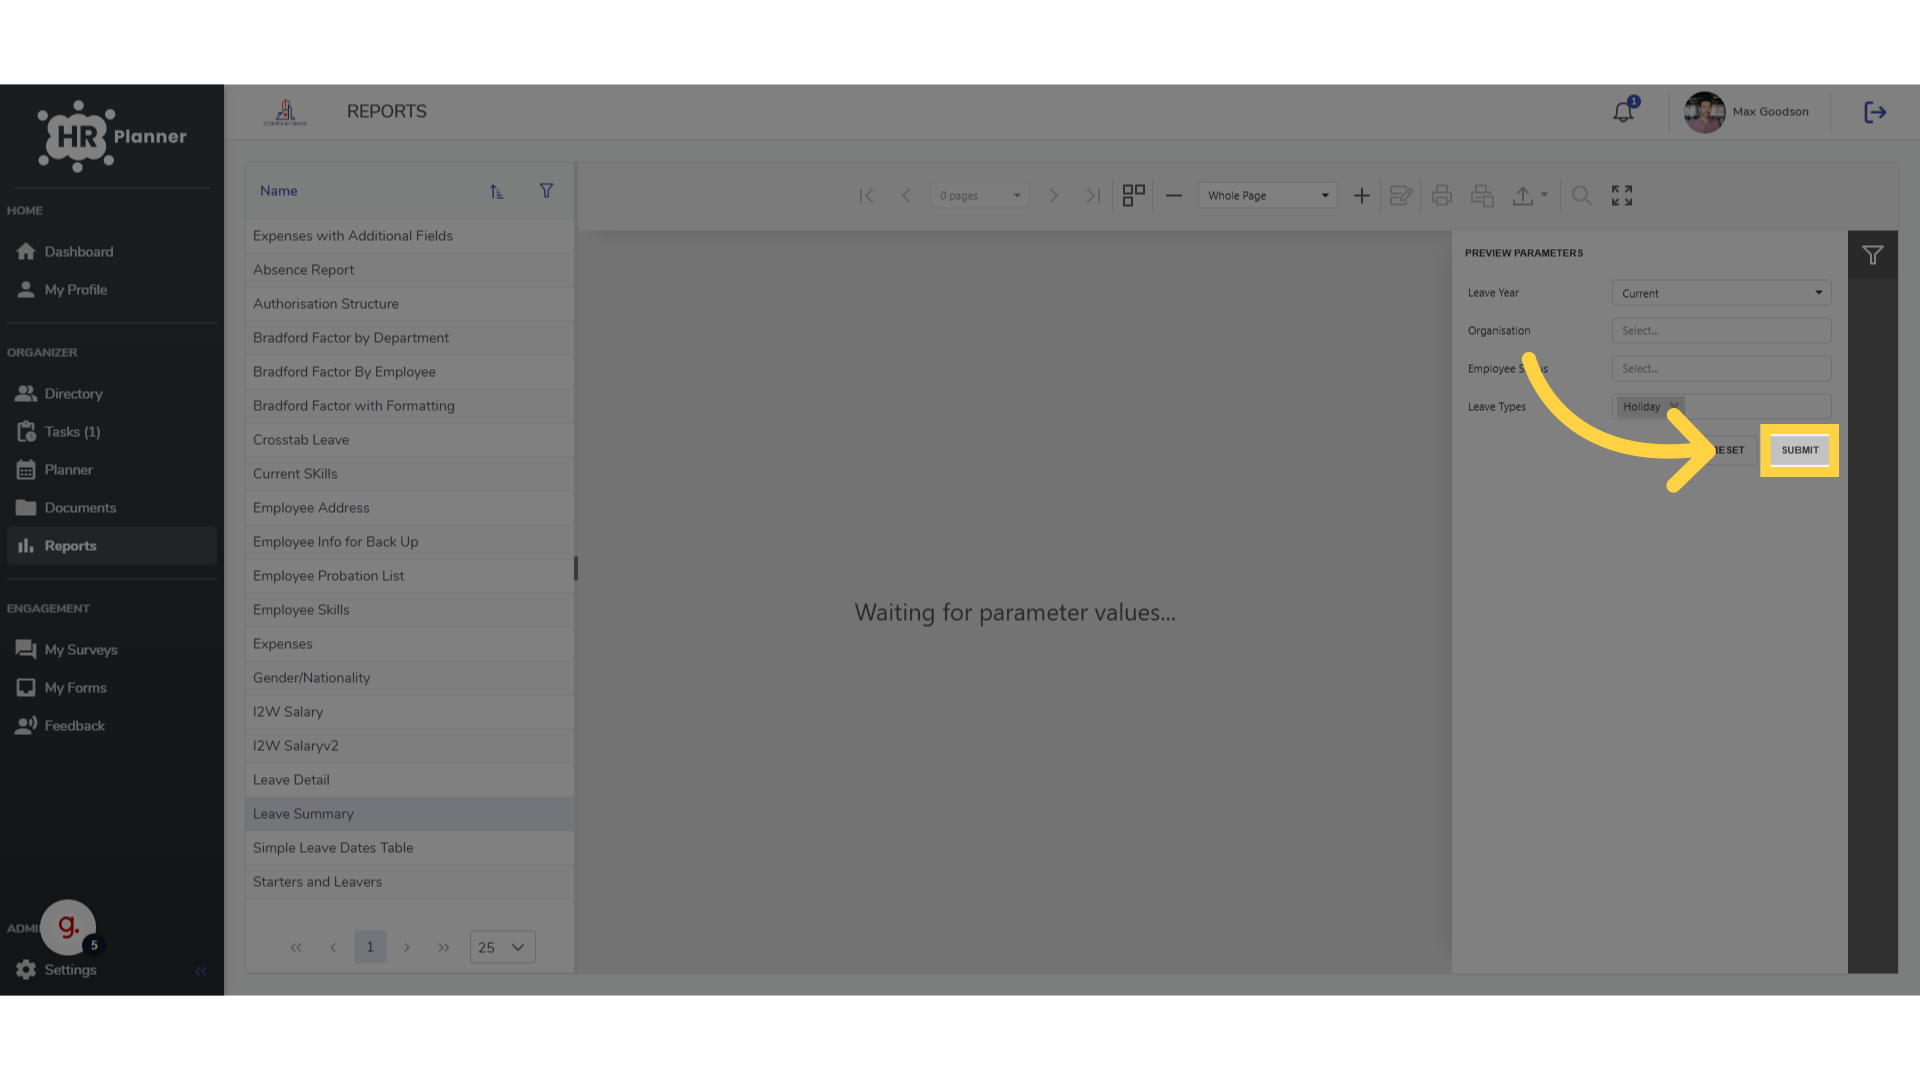Click the SUBMIT button
This screenshot has width=1920, height=1080.
[x=1799, y=451]
